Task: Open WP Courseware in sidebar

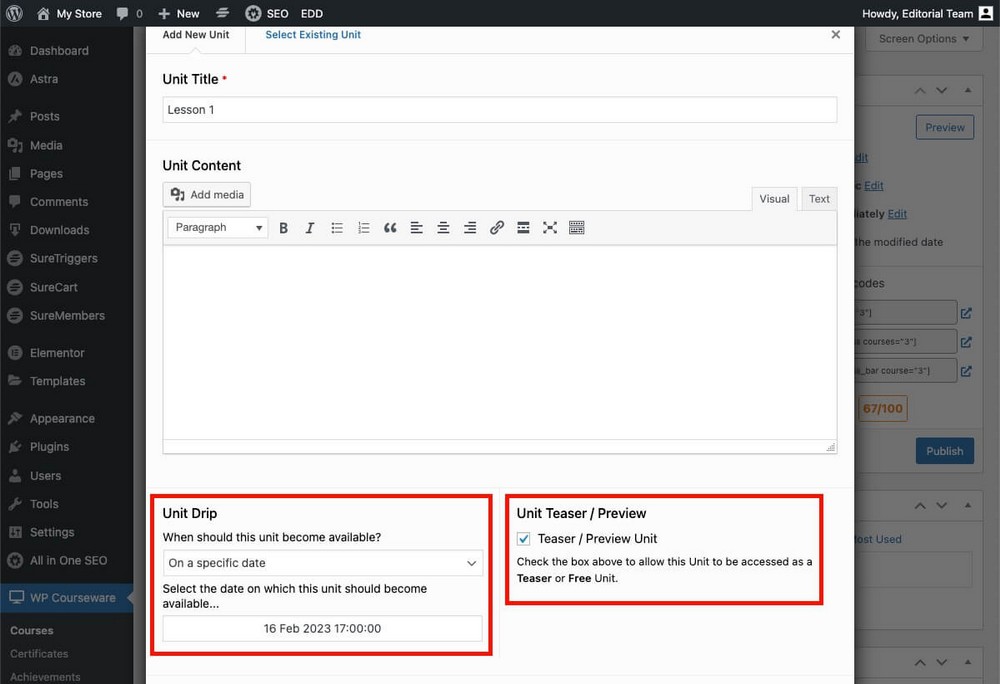Action: [x=66, y=597]
